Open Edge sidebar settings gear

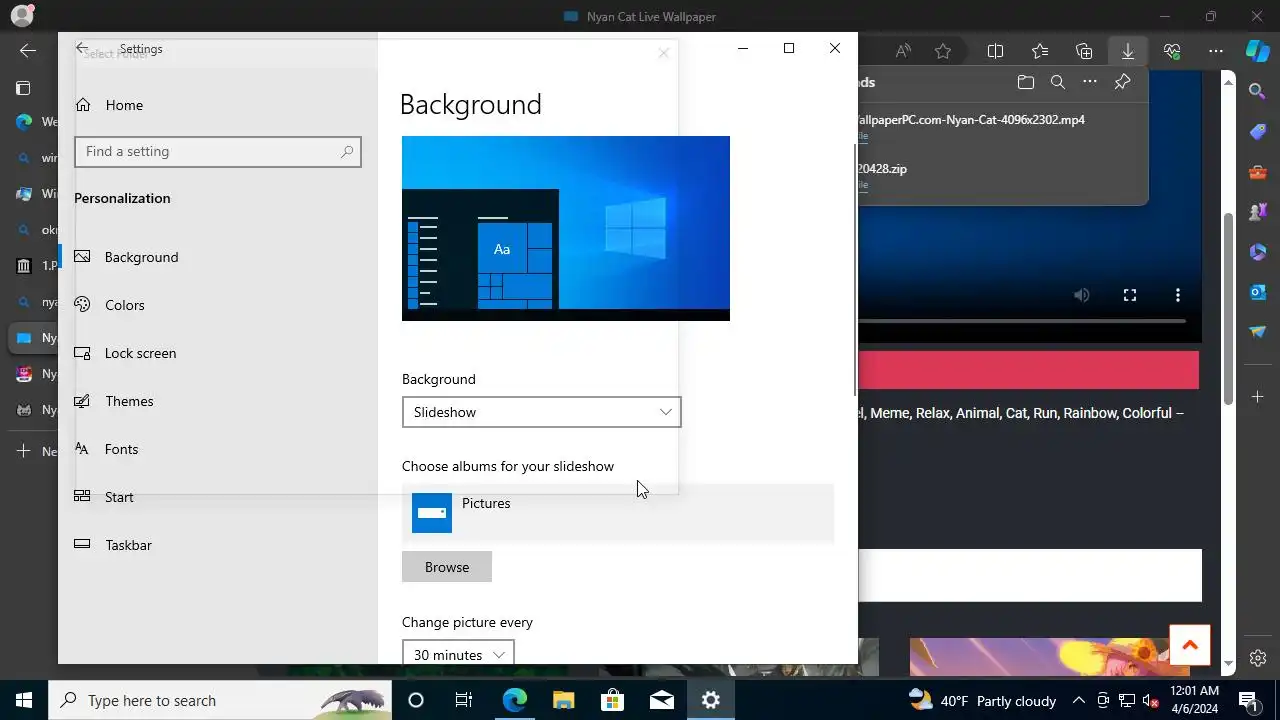1258,658
